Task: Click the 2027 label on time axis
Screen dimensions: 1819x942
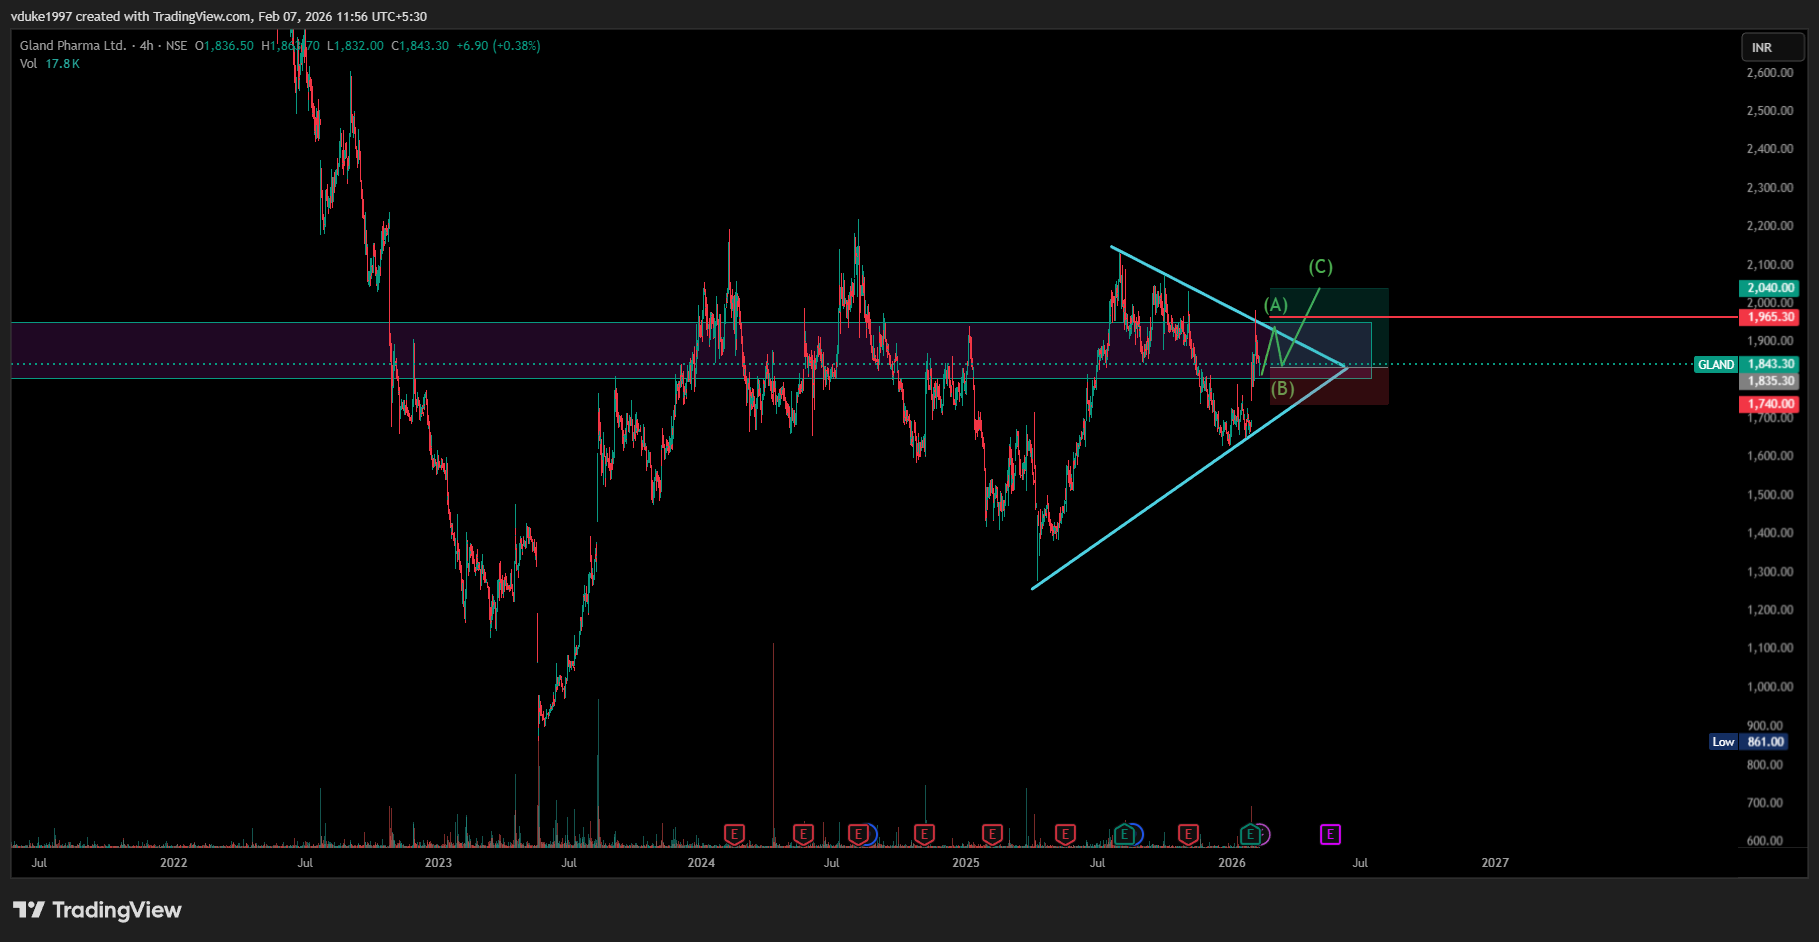Action: pos(1494,863)
